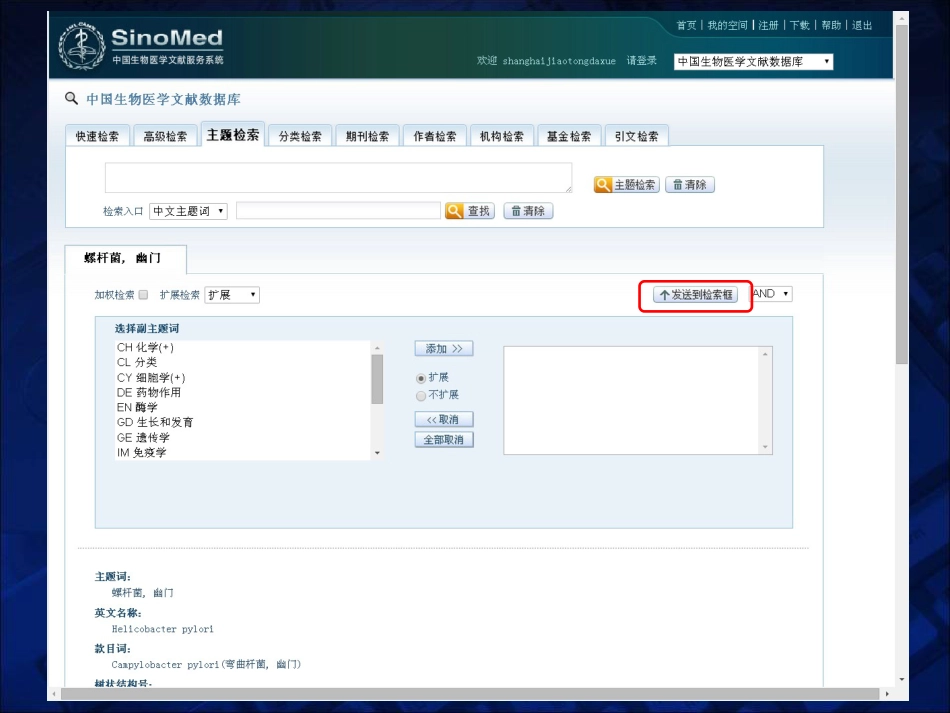Click the magnifier icon beside database title
The image size is (950, 713).
[x=71, y=99]
